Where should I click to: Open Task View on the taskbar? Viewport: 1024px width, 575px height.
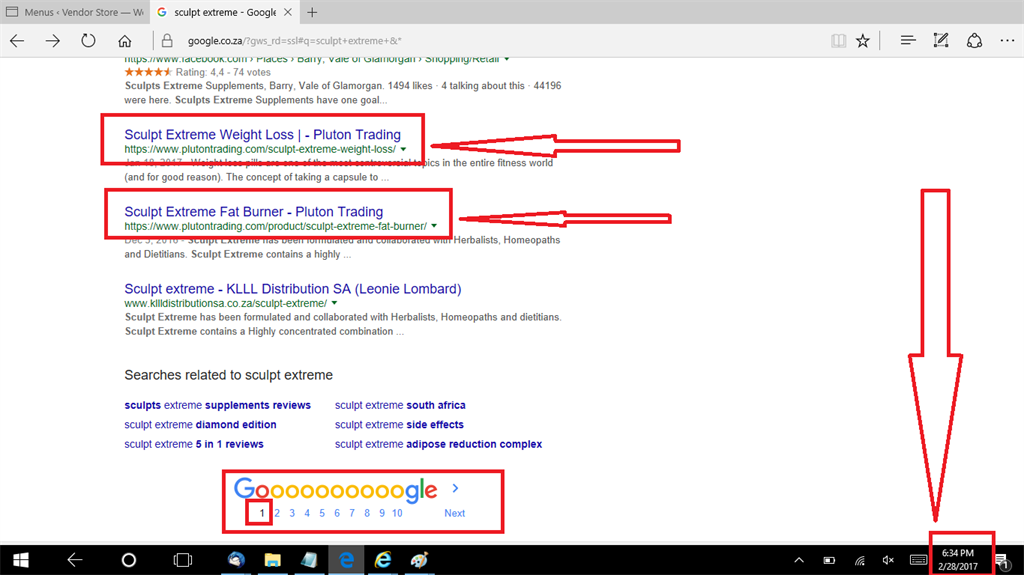pyautogui.click(x=183, y=560)
